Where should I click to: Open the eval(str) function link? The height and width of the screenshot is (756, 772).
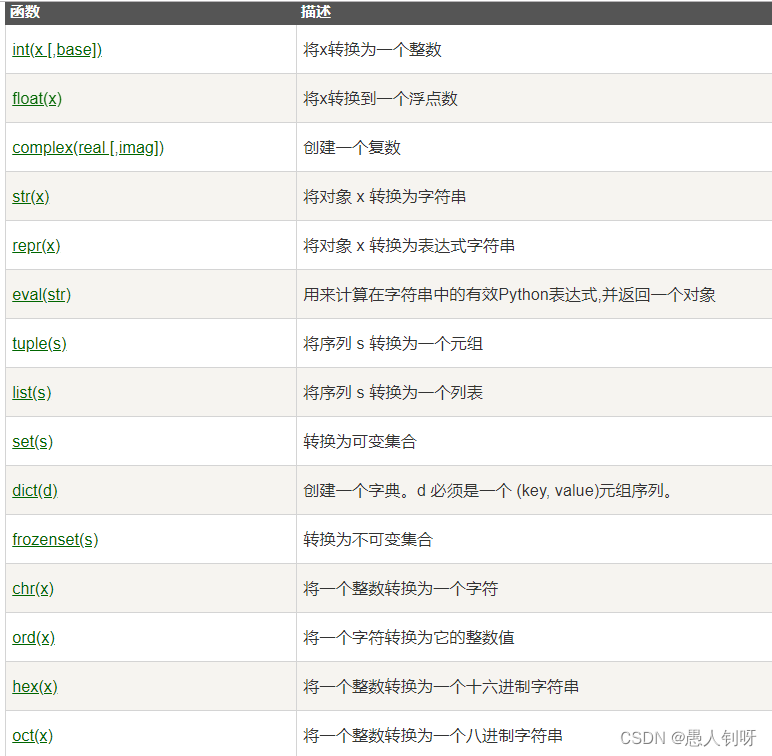[42, 294]
